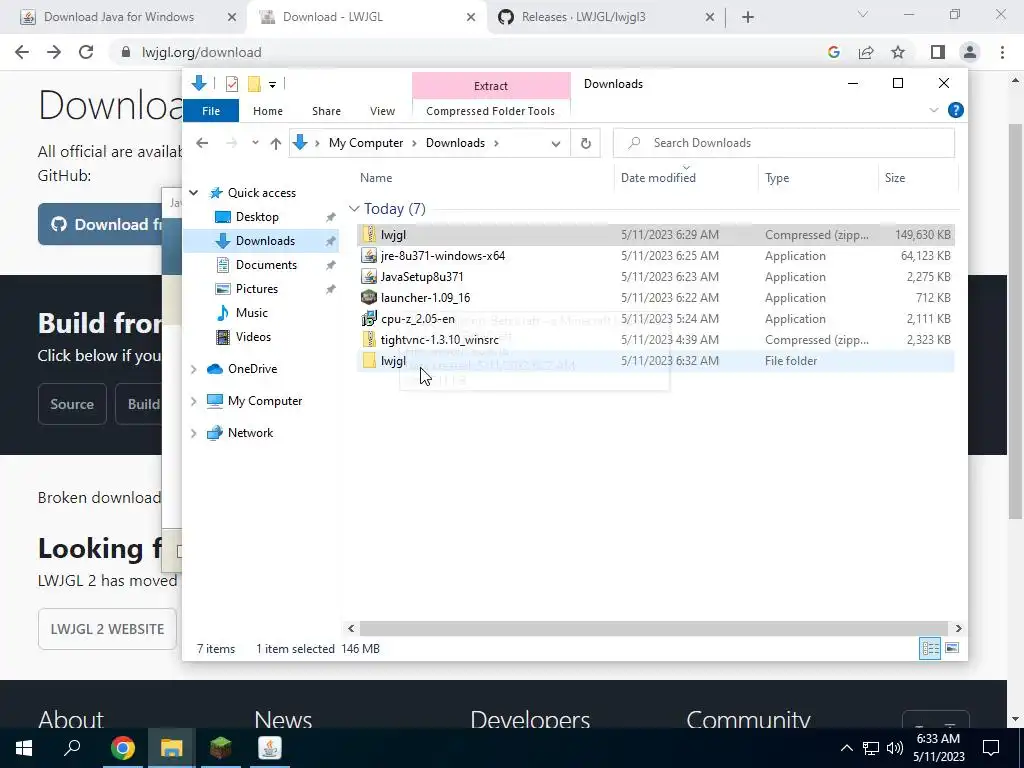Go back in File Explorer
This screenshot has width=1024, height=768.
coord(202,143)
